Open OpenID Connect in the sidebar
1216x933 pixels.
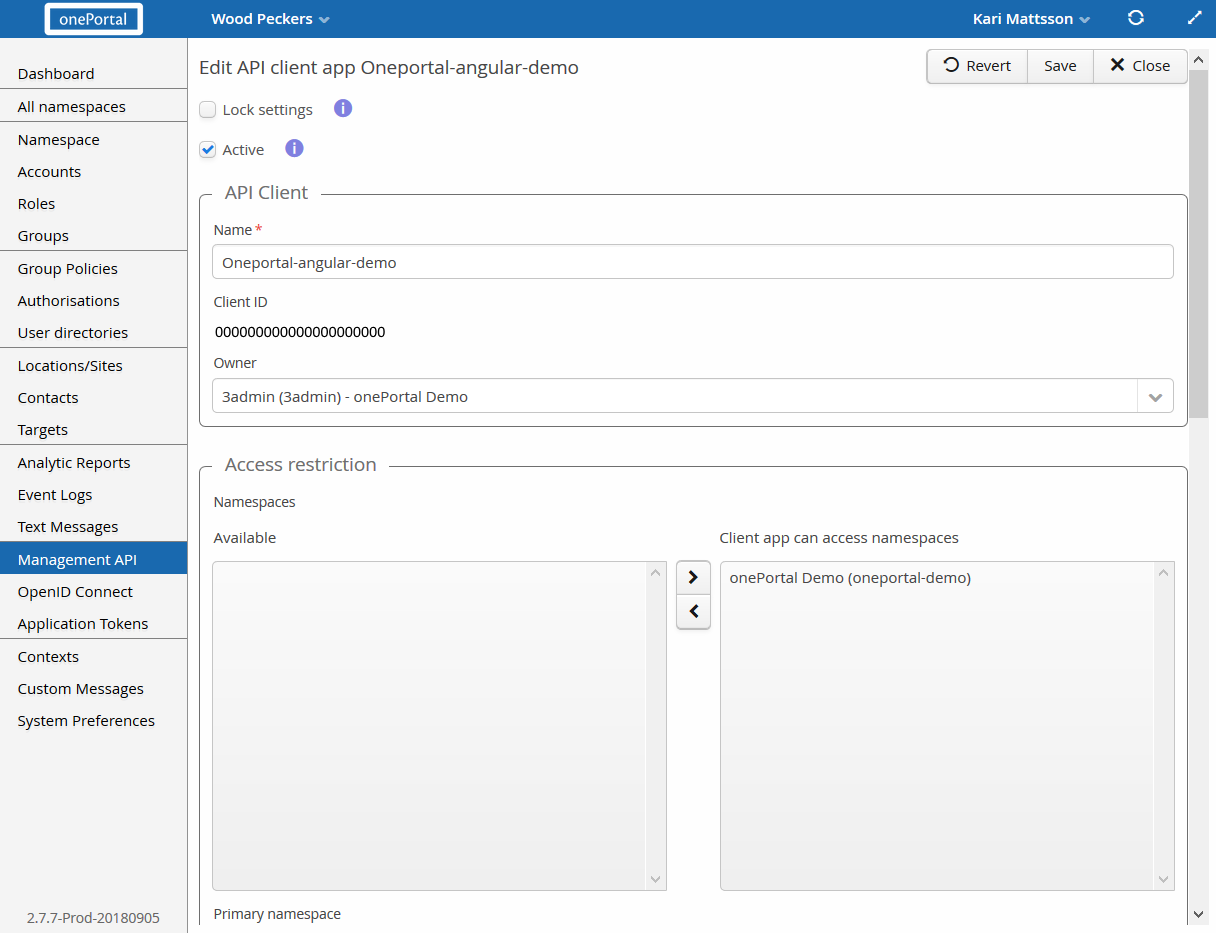tap(75, 592)
